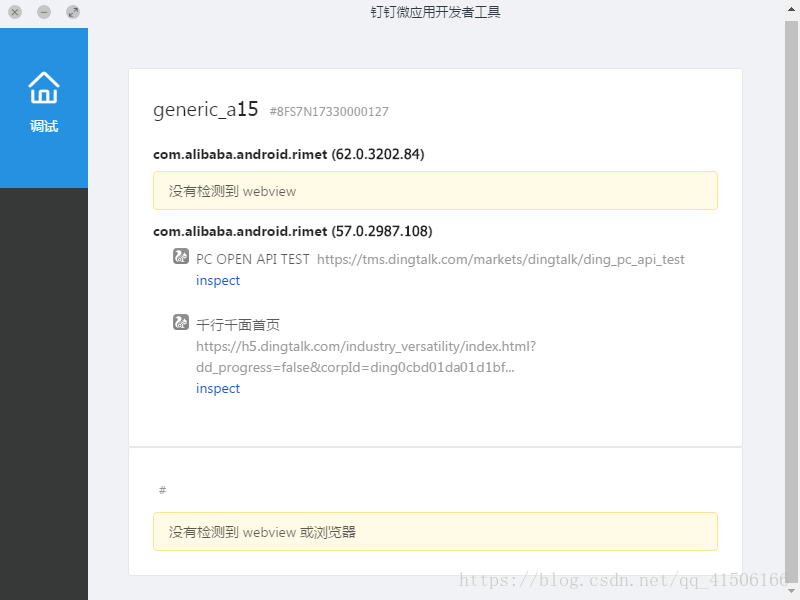Click the dd_progress=false&corpId URL line

[x=355, y=367]
